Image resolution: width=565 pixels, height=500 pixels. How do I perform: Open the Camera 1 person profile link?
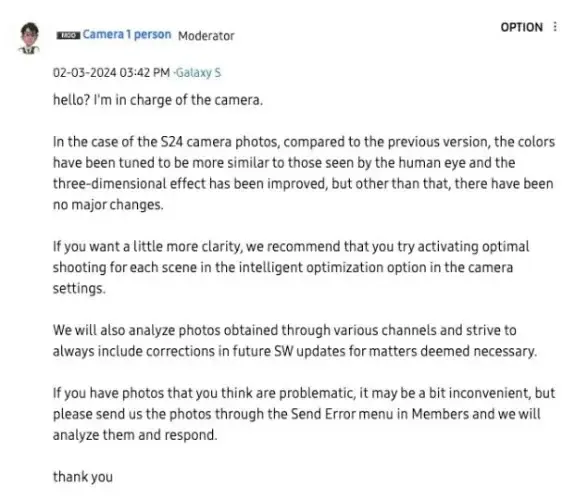[x=127, y=35]
